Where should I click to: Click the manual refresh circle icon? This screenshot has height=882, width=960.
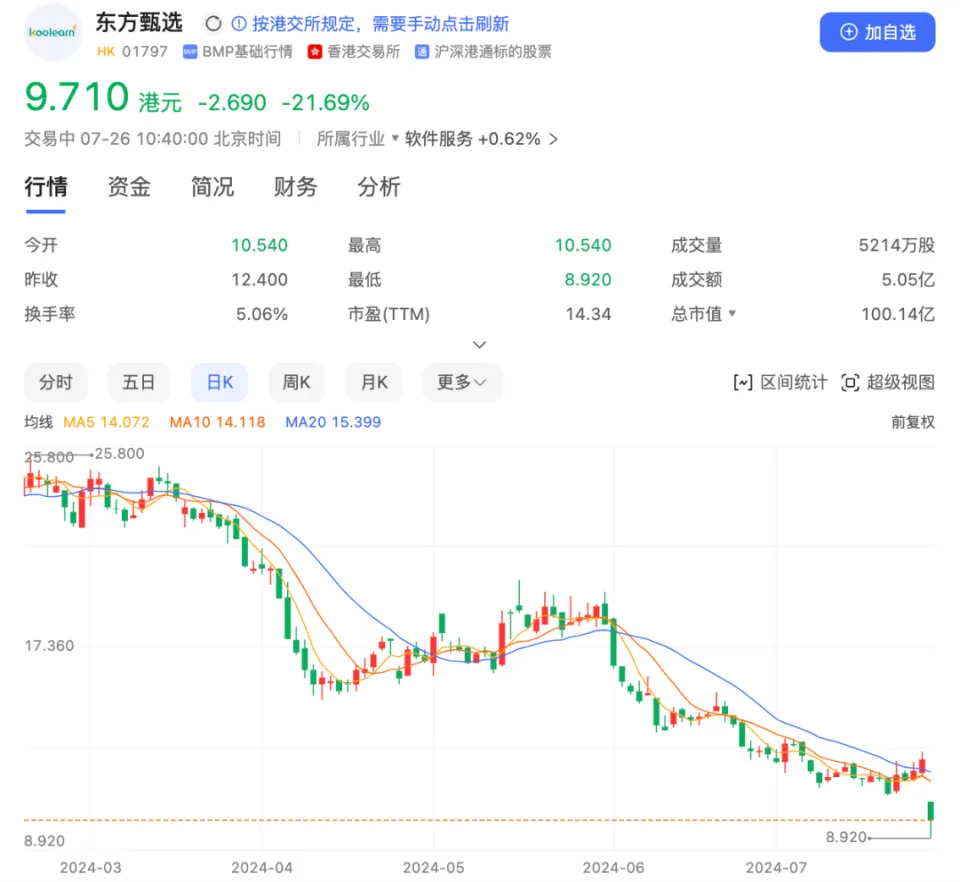pyautogui.click(x=212, y=24)
